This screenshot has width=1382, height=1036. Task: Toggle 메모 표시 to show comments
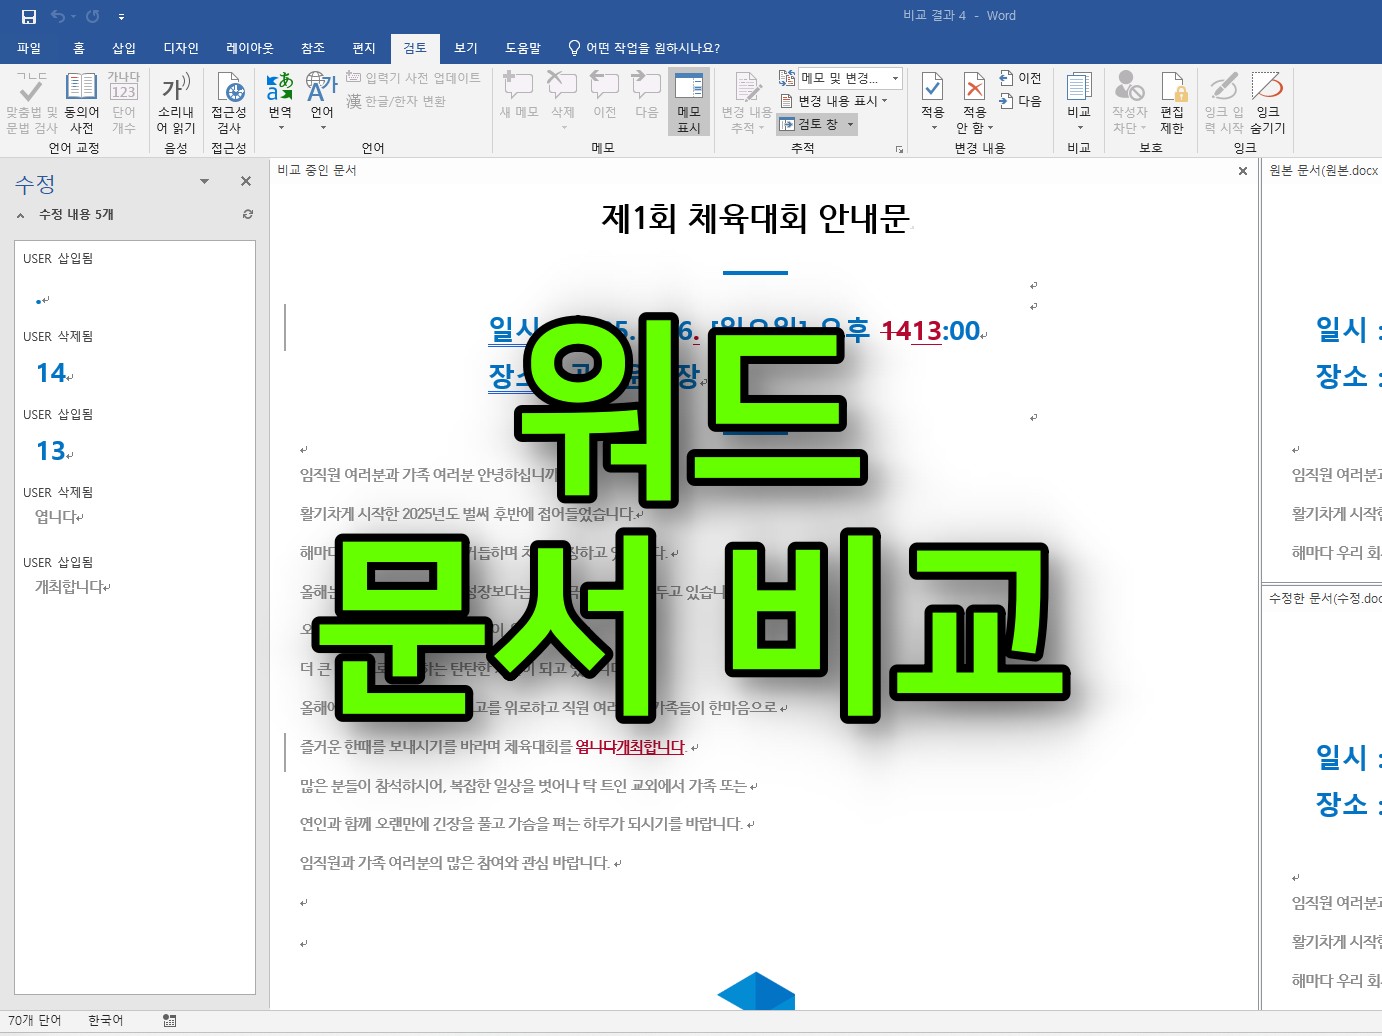pos(689,100)
